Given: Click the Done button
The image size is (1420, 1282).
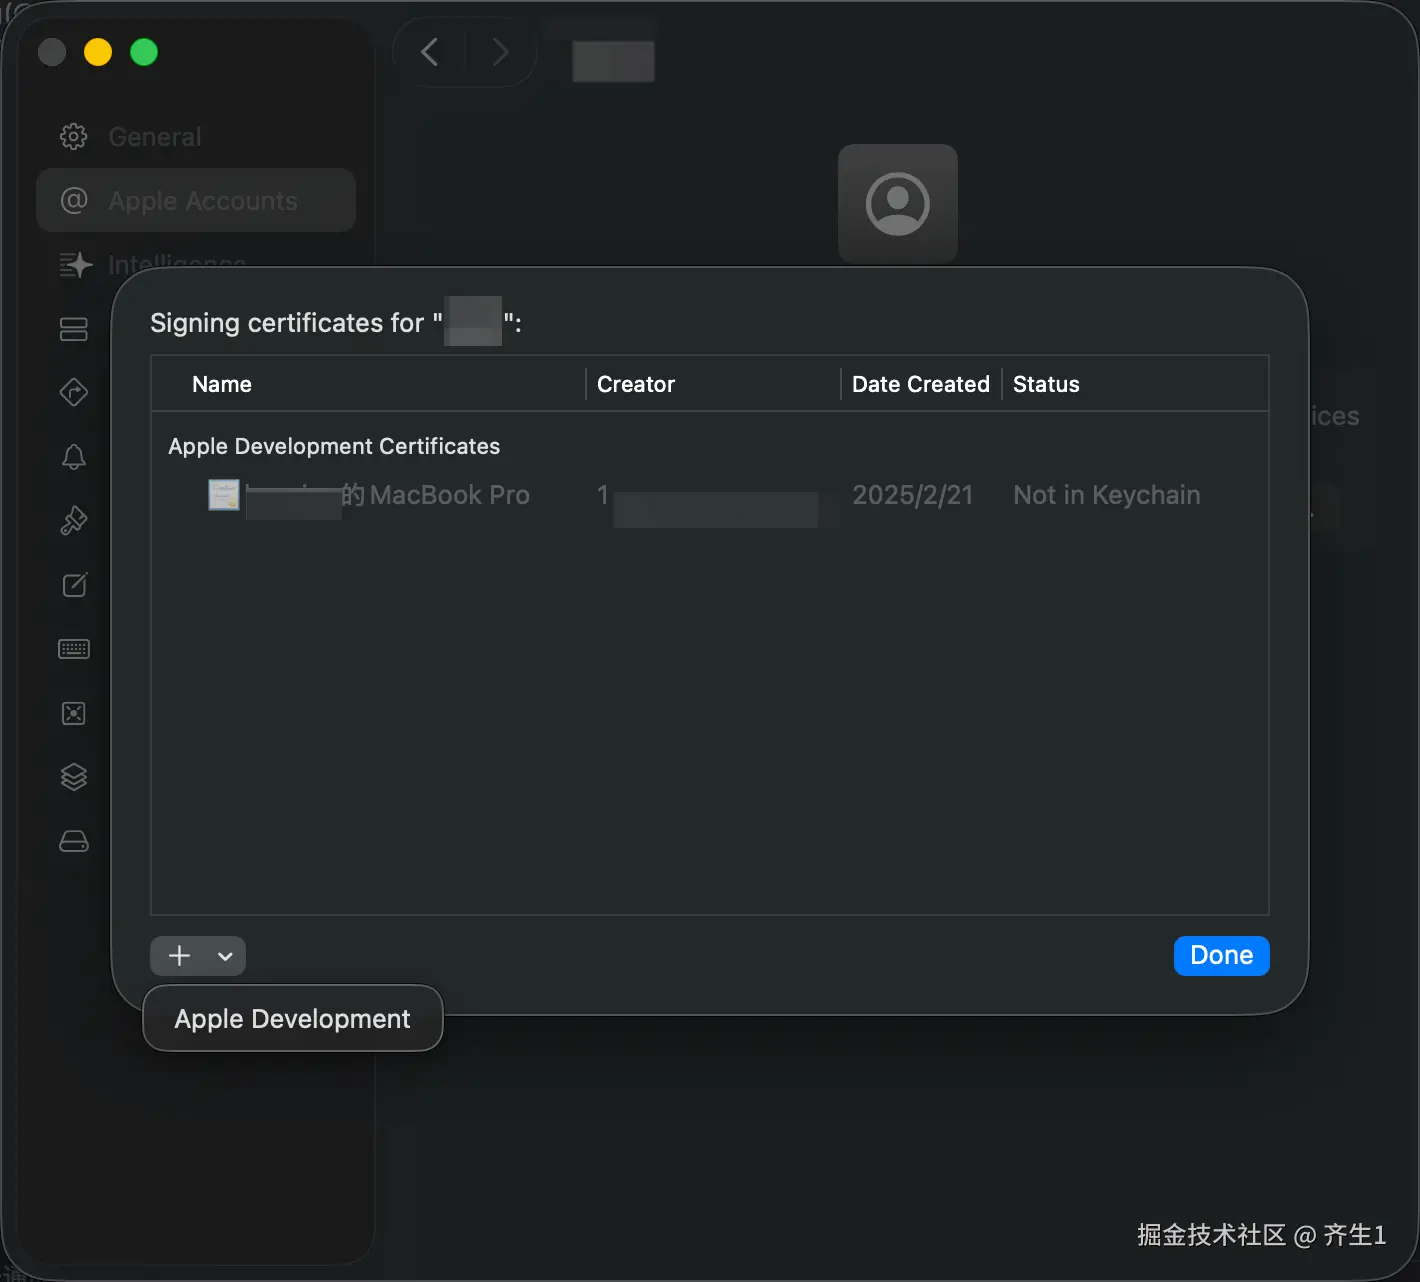Looking at the screenshot, I should coord(1222,956).
